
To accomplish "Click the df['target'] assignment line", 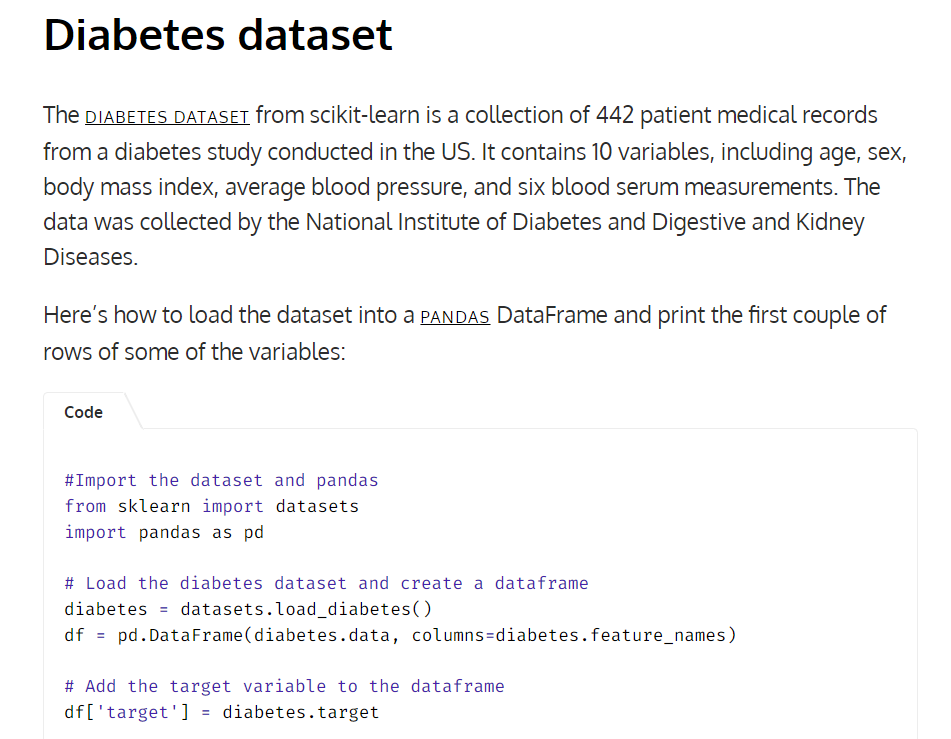I will click(221, 712).
